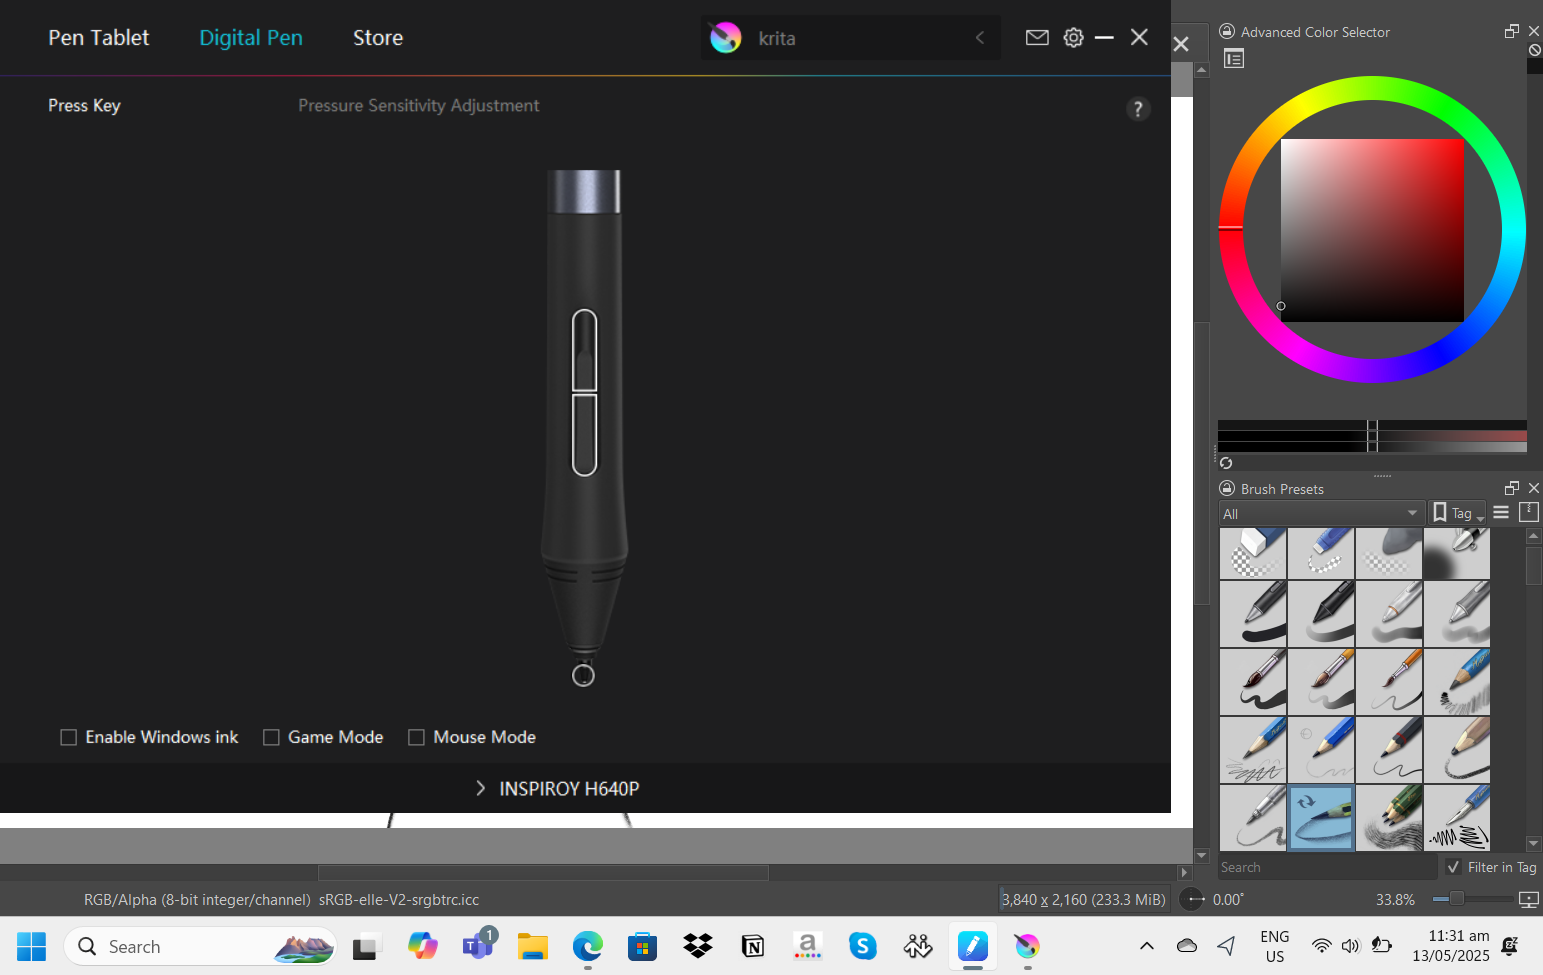
Task: Open Pressure Sensitivity Adjustment section
Action: (418, 106)
